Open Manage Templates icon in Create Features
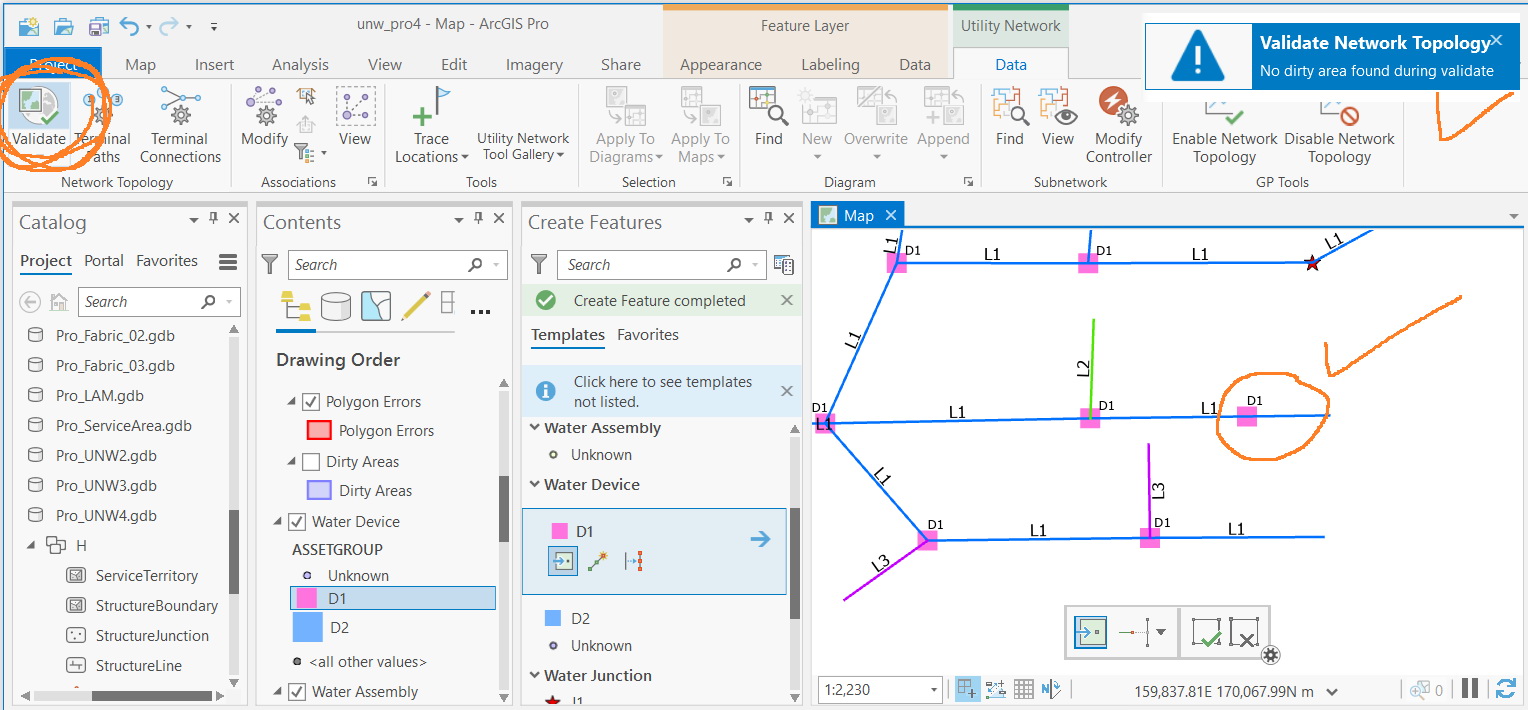1528x710 pixels. pyautogui.click(x=784, y=265)
